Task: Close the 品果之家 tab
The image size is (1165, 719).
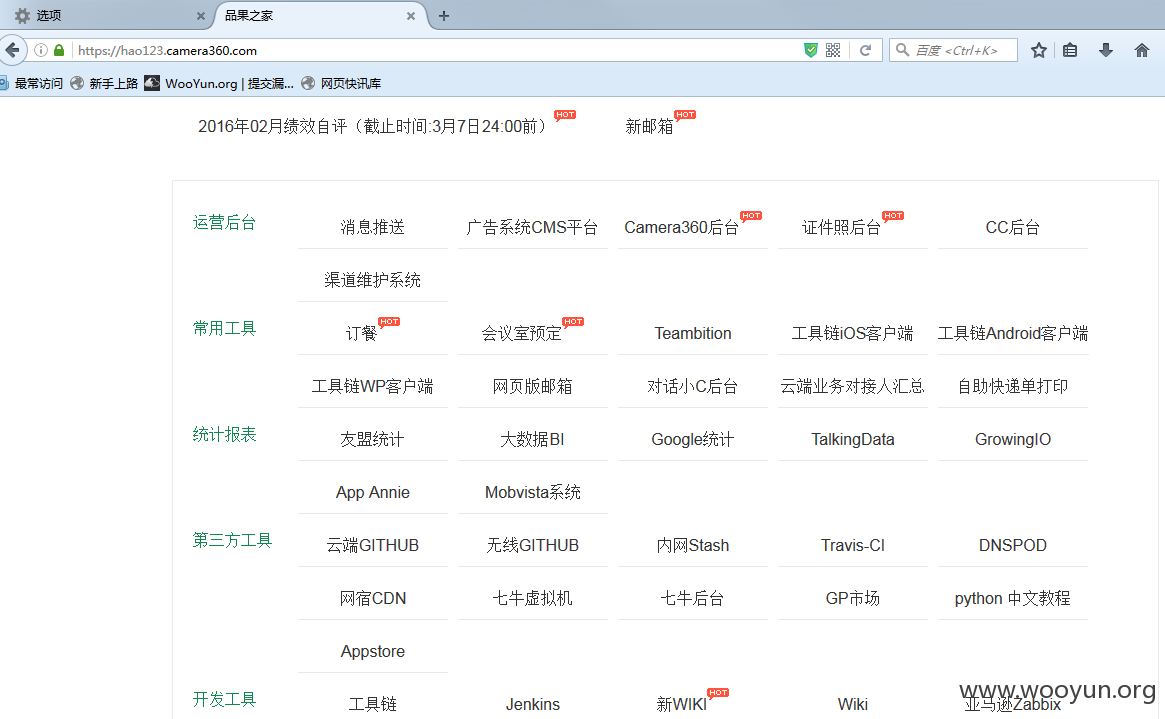Action: (411, 16)
